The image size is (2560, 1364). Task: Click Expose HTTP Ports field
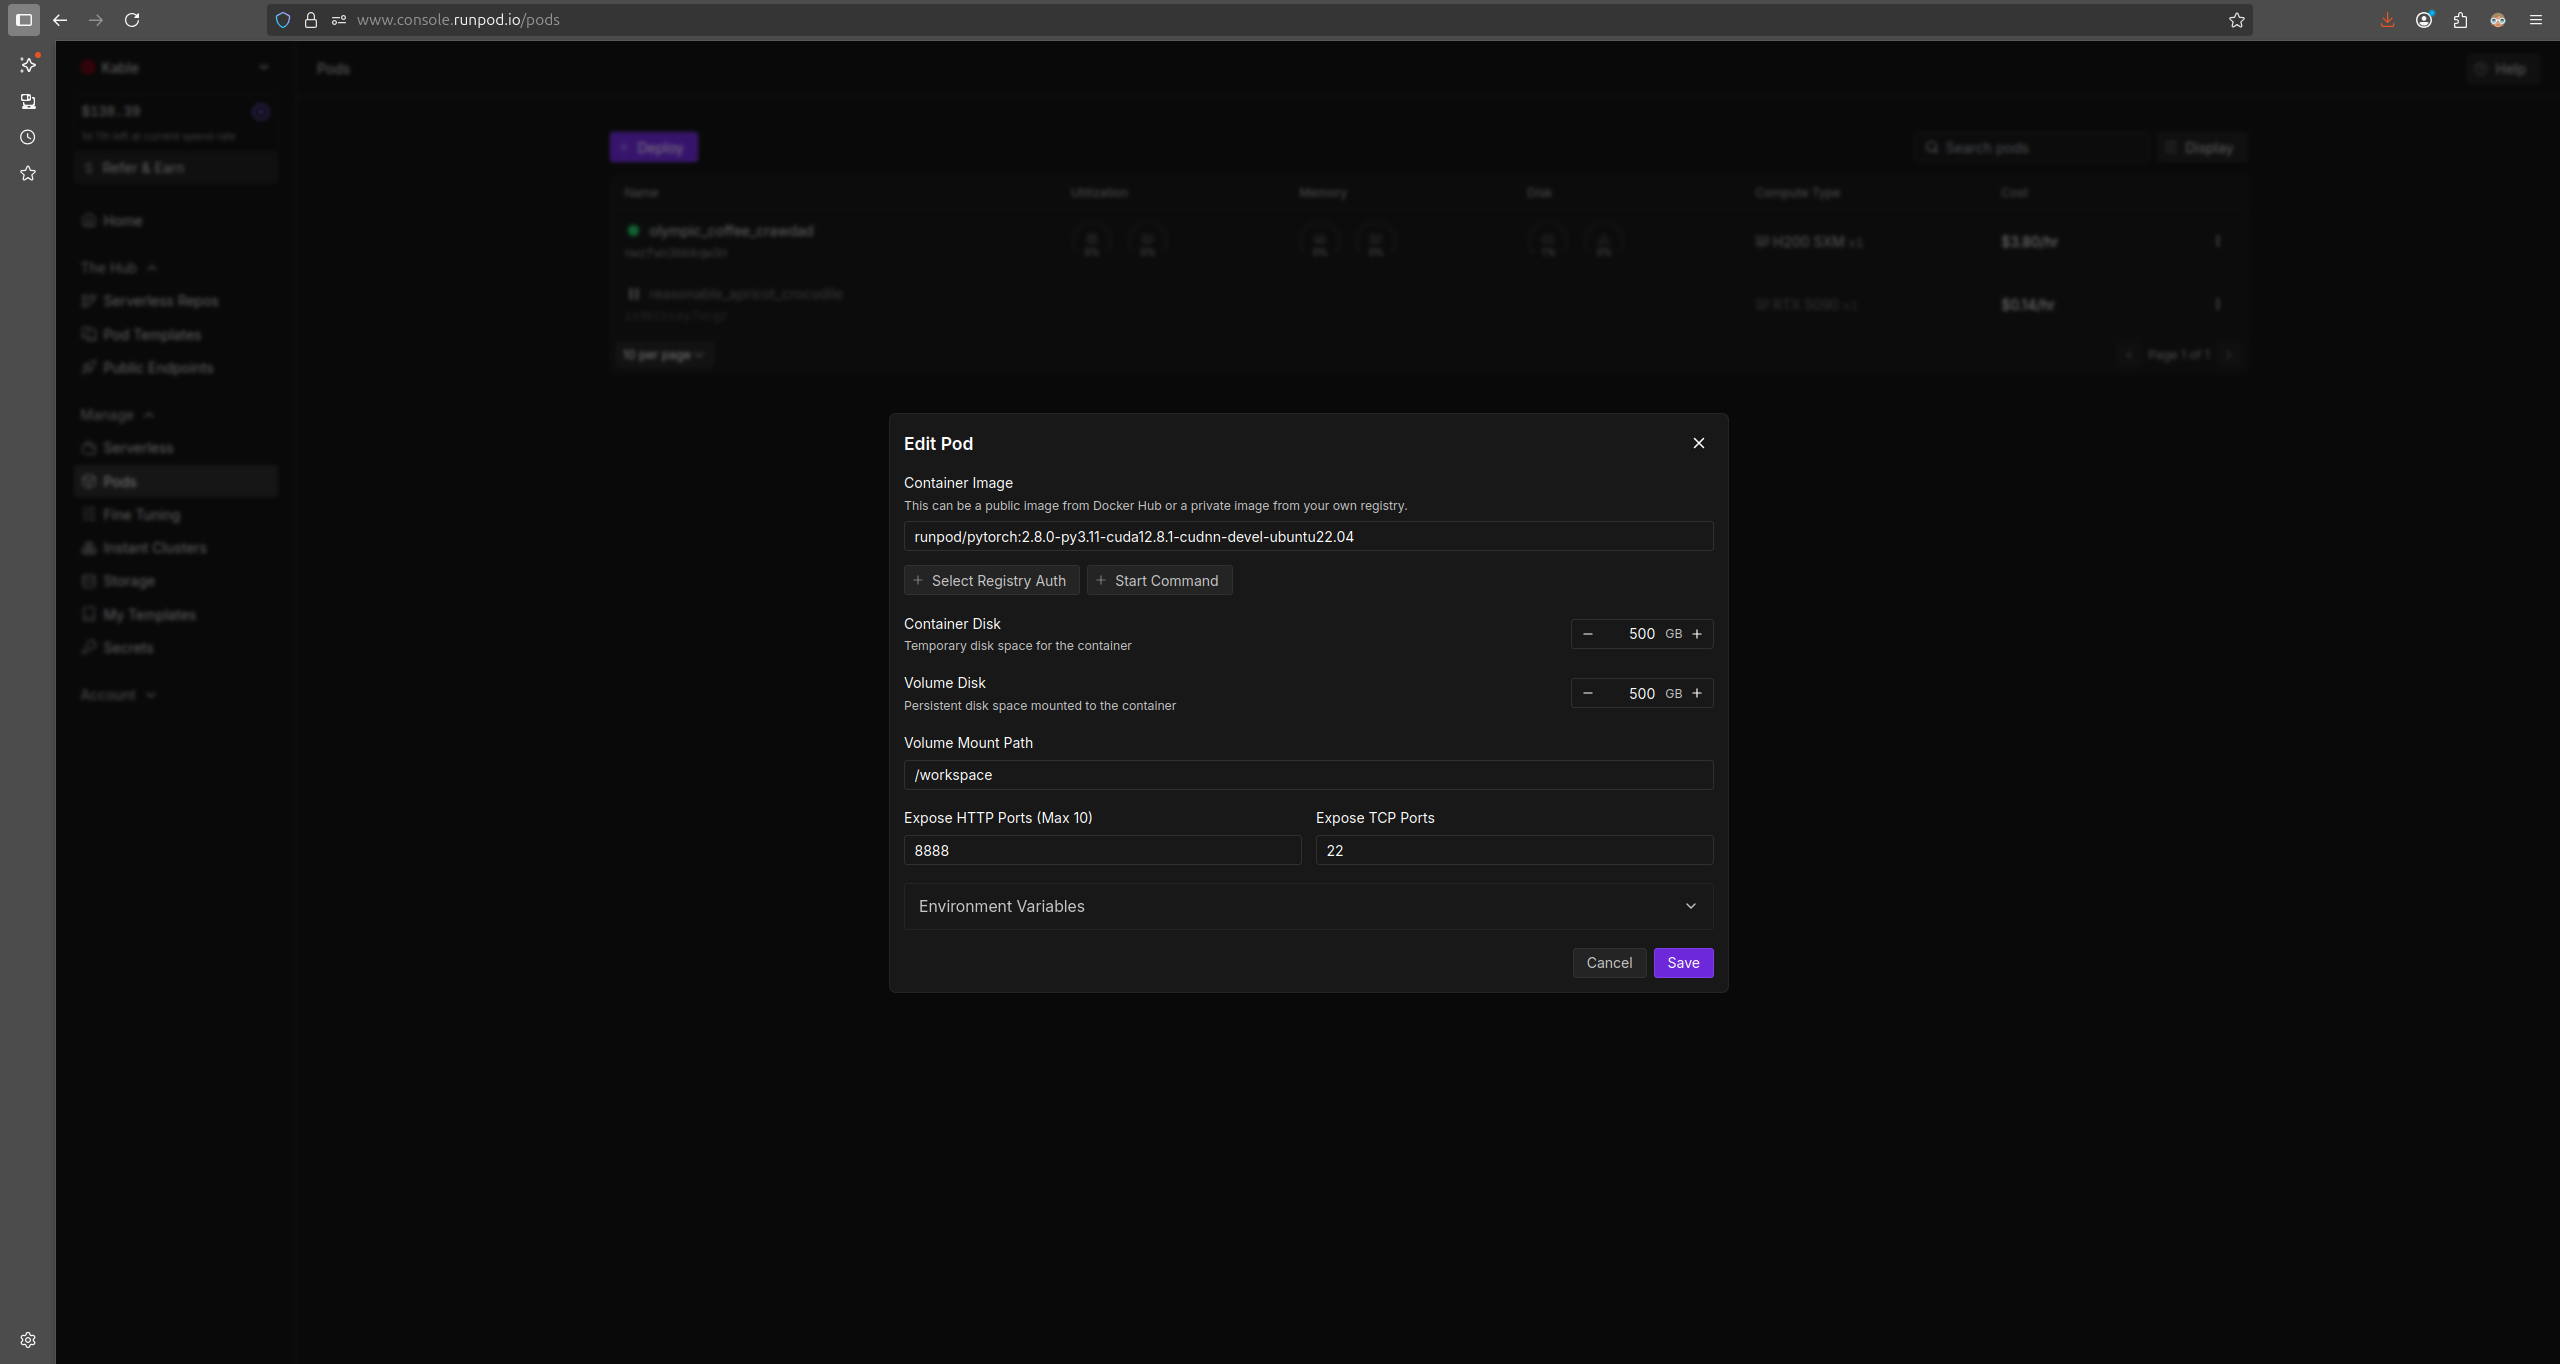click(x=1102, y=851)
